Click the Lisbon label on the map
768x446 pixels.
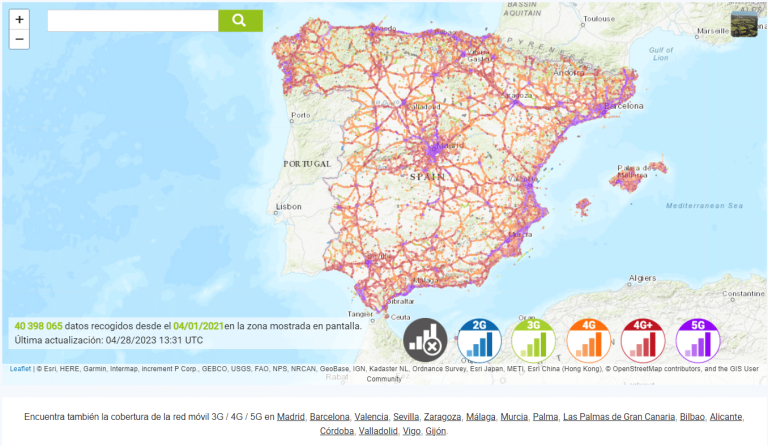pyautogui.click(x=288, y=207)
